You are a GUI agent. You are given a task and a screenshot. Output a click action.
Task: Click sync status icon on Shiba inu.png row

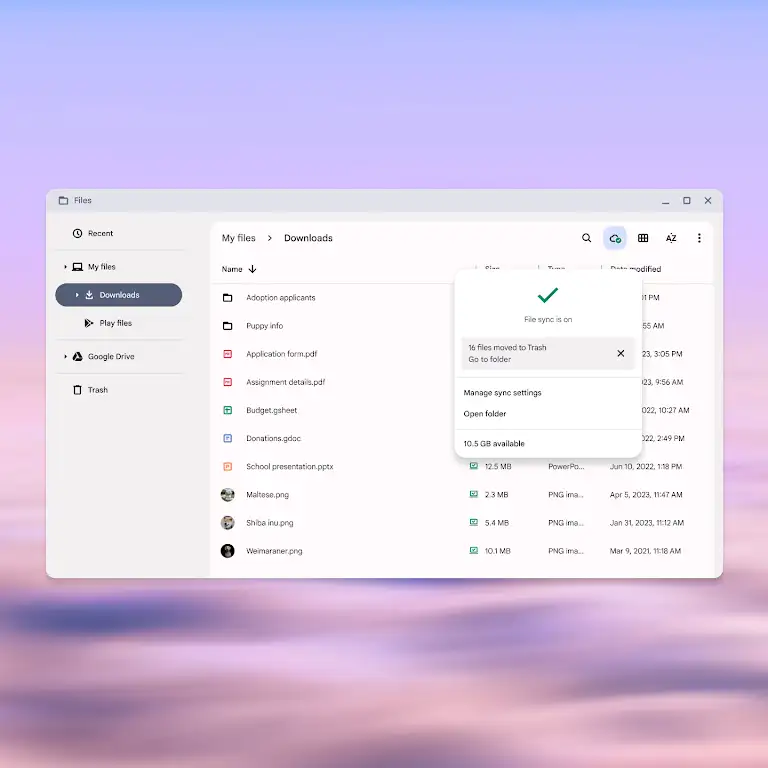pos(474,522)
